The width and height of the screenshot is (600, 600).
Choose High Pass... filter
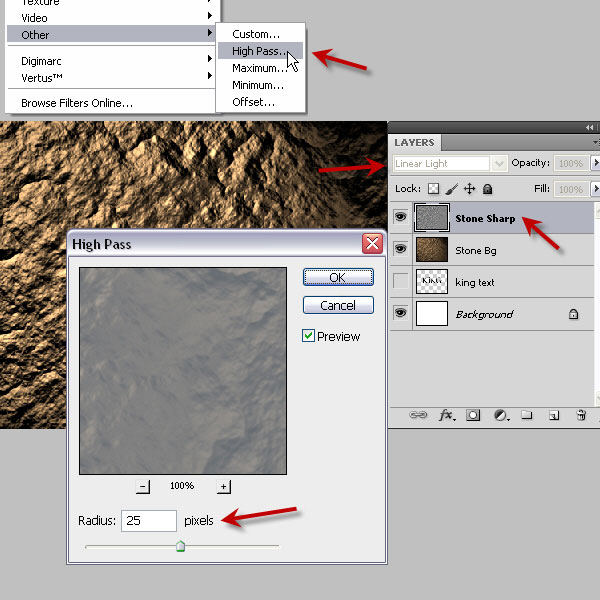[x=260, y=51]
